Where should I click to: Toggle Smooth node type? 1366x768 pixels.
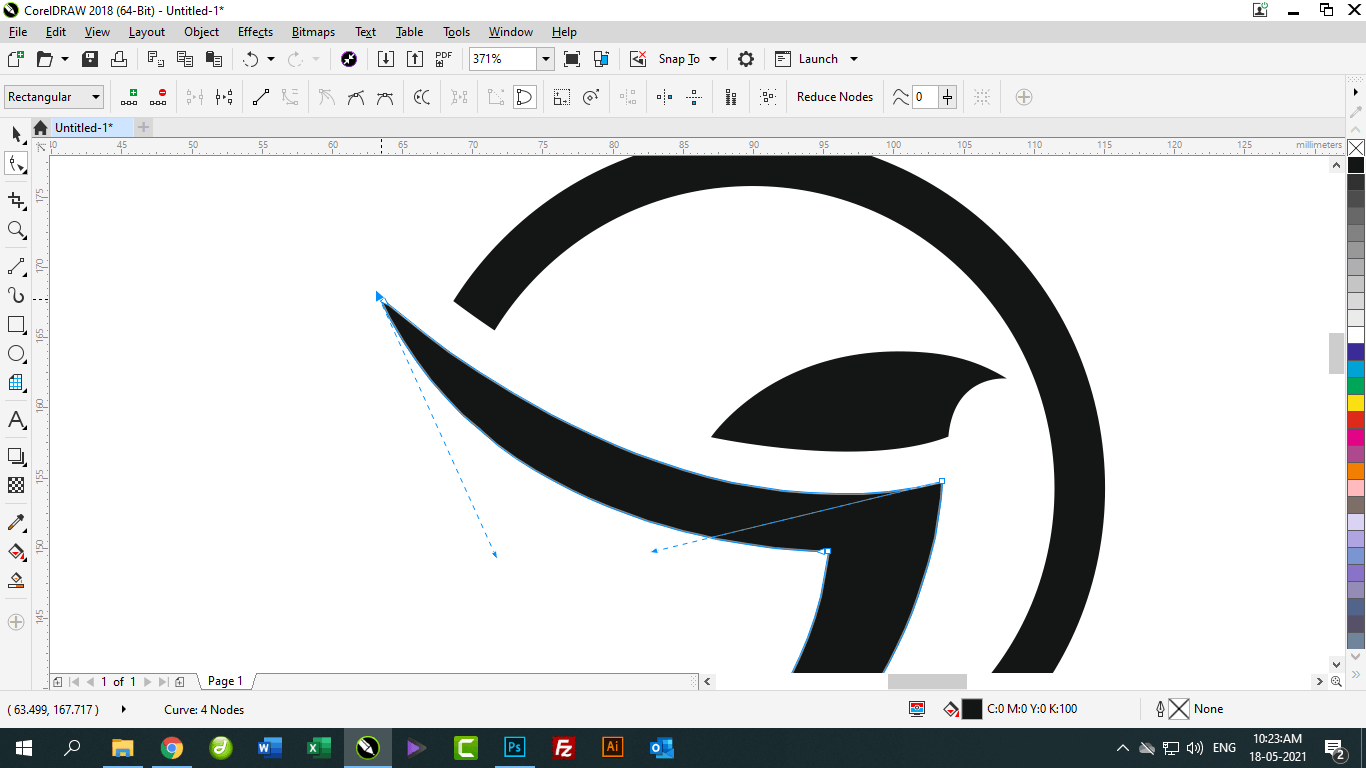point(356,97)
